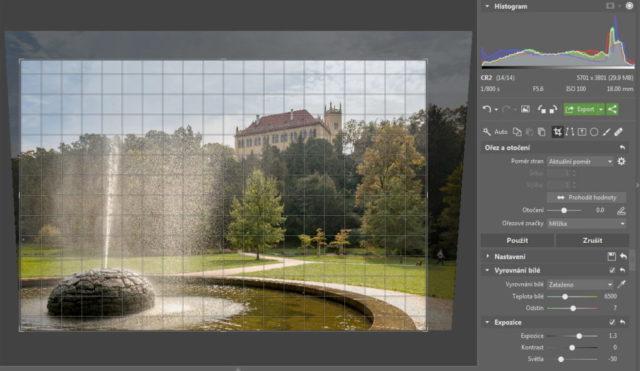The height and width of the screenshot is (371, 640).
Task: Rotate the photo right
Action: (x=553, y=109)
